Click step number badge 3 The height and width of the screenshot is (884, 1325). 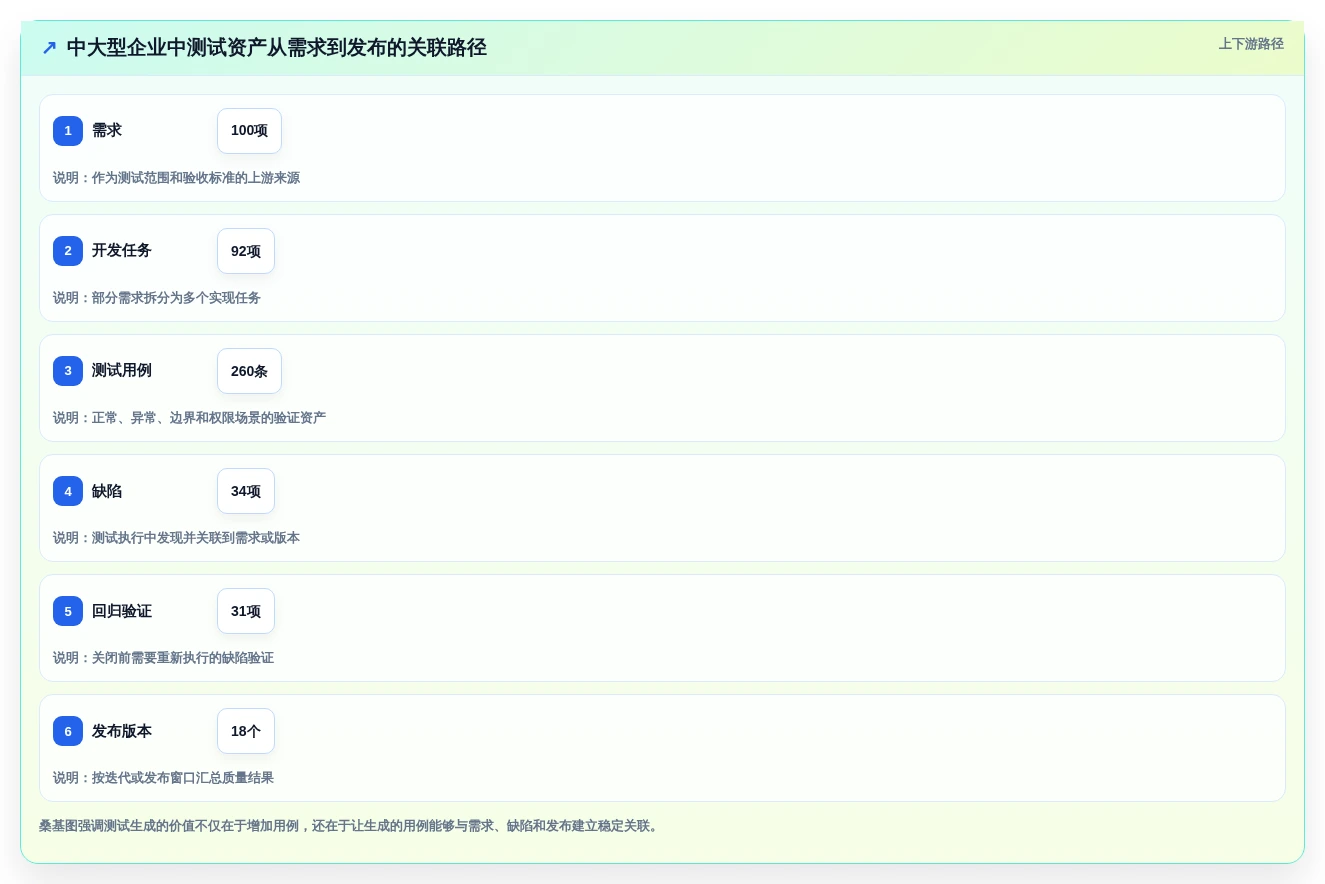[x=68, y=371]
